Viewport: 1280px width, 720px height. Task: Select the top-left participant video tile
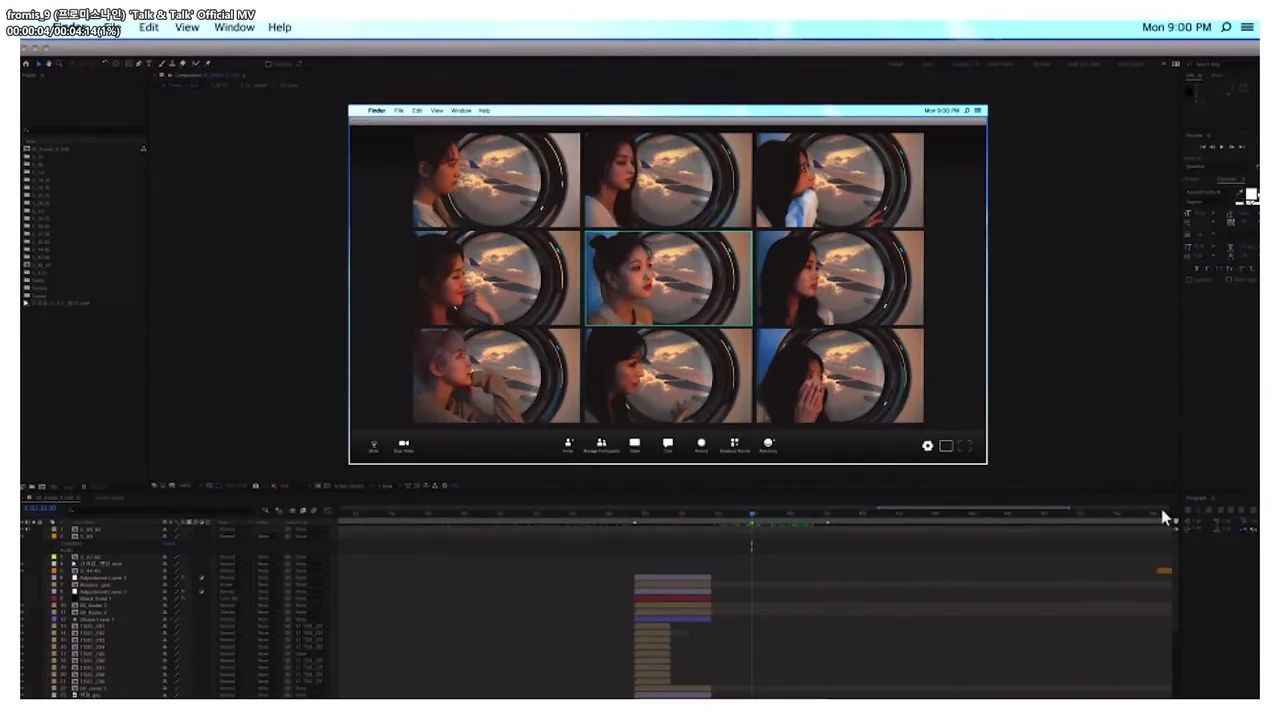497,181
